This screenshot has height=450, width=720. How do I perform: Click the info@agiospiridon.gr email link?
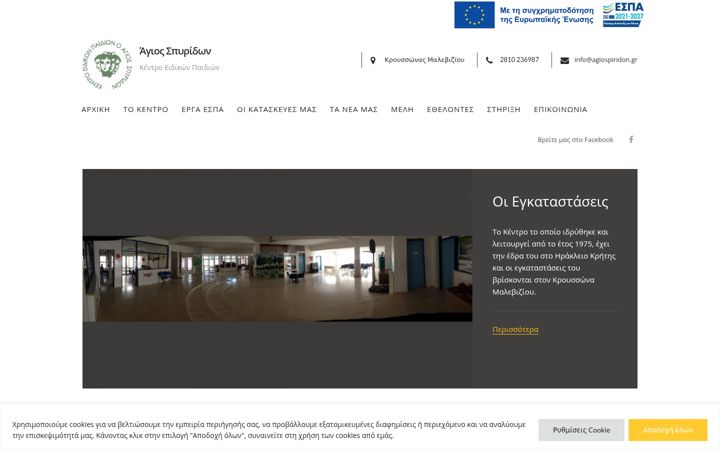[x=606, y=60]
